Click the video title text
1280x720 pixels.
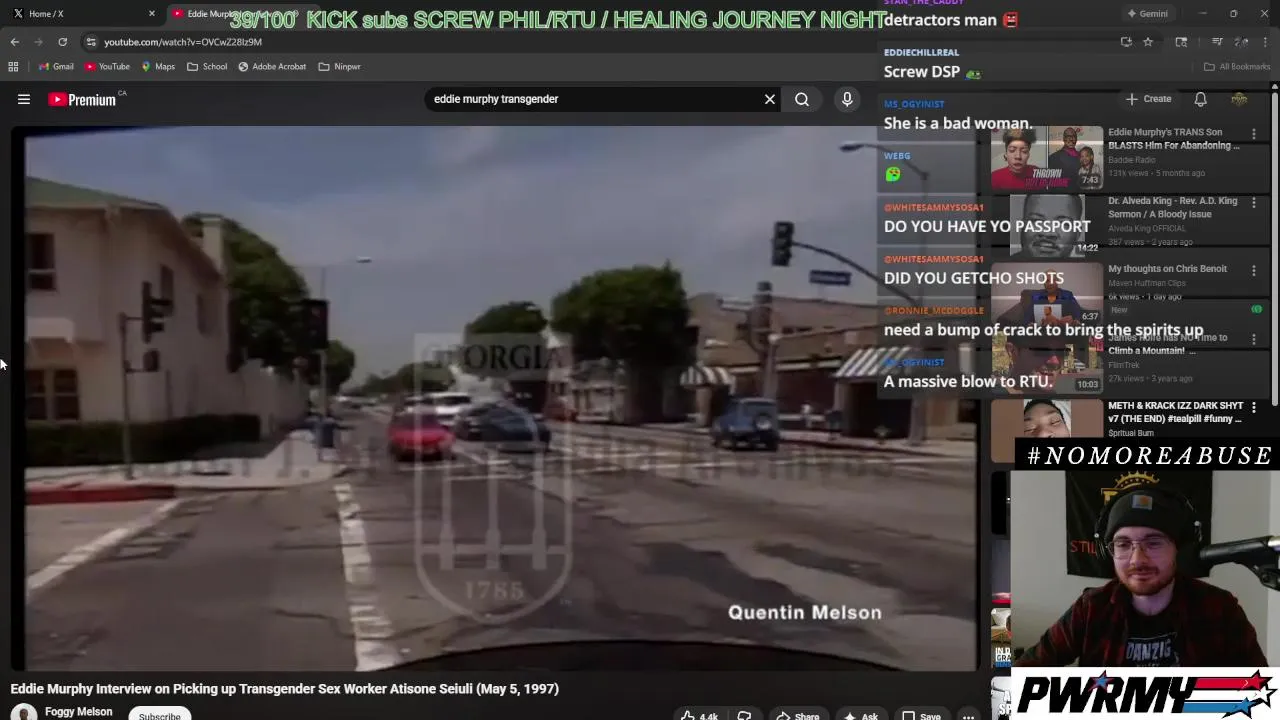coord(284,689)
